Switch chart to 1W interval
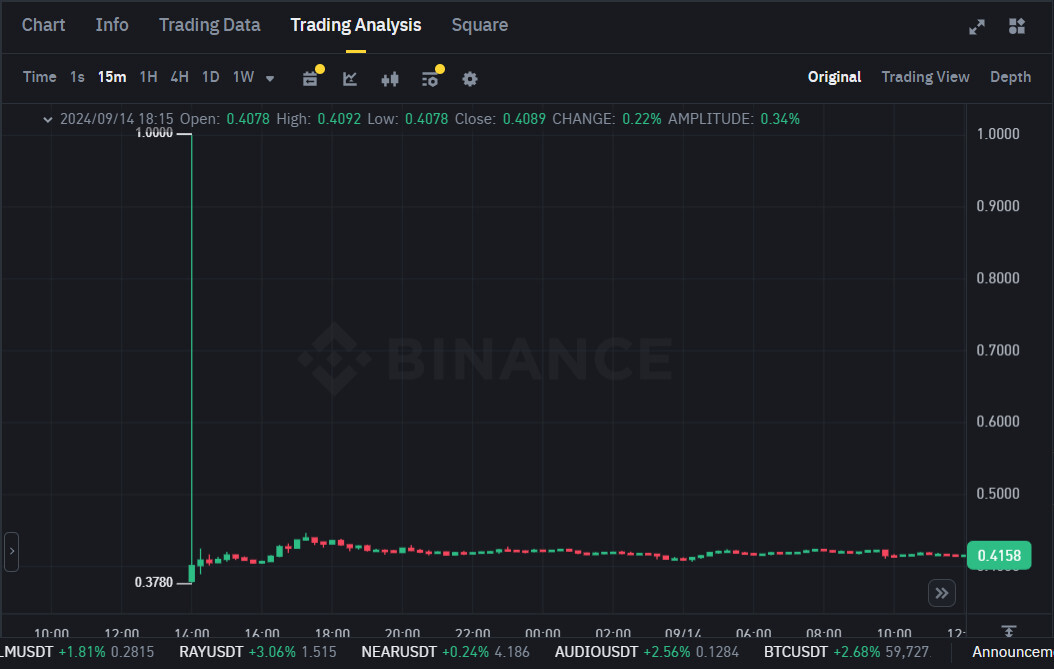1054x669 pixels. point(243,77)
